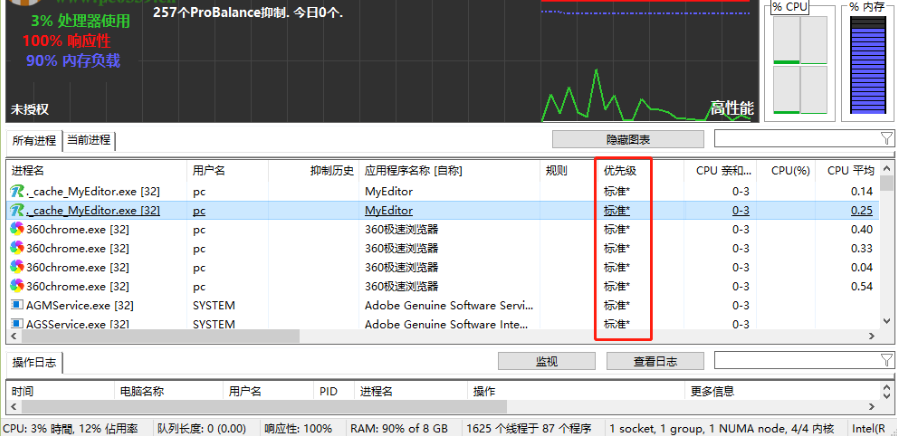The image size is (897, 436).
Task: Click the 0.04 CPU average value
Action: [x=862, y=267]
